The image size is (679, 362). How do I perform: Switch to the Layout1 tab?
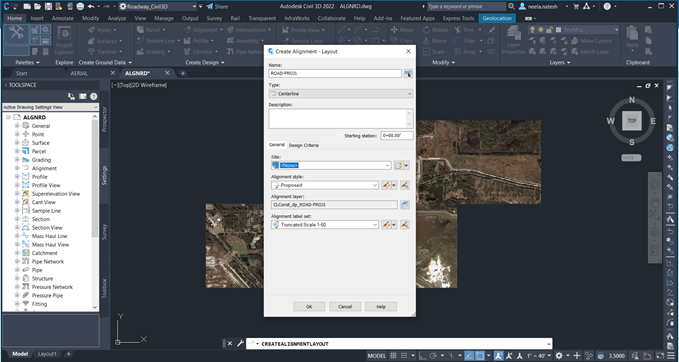47,354
